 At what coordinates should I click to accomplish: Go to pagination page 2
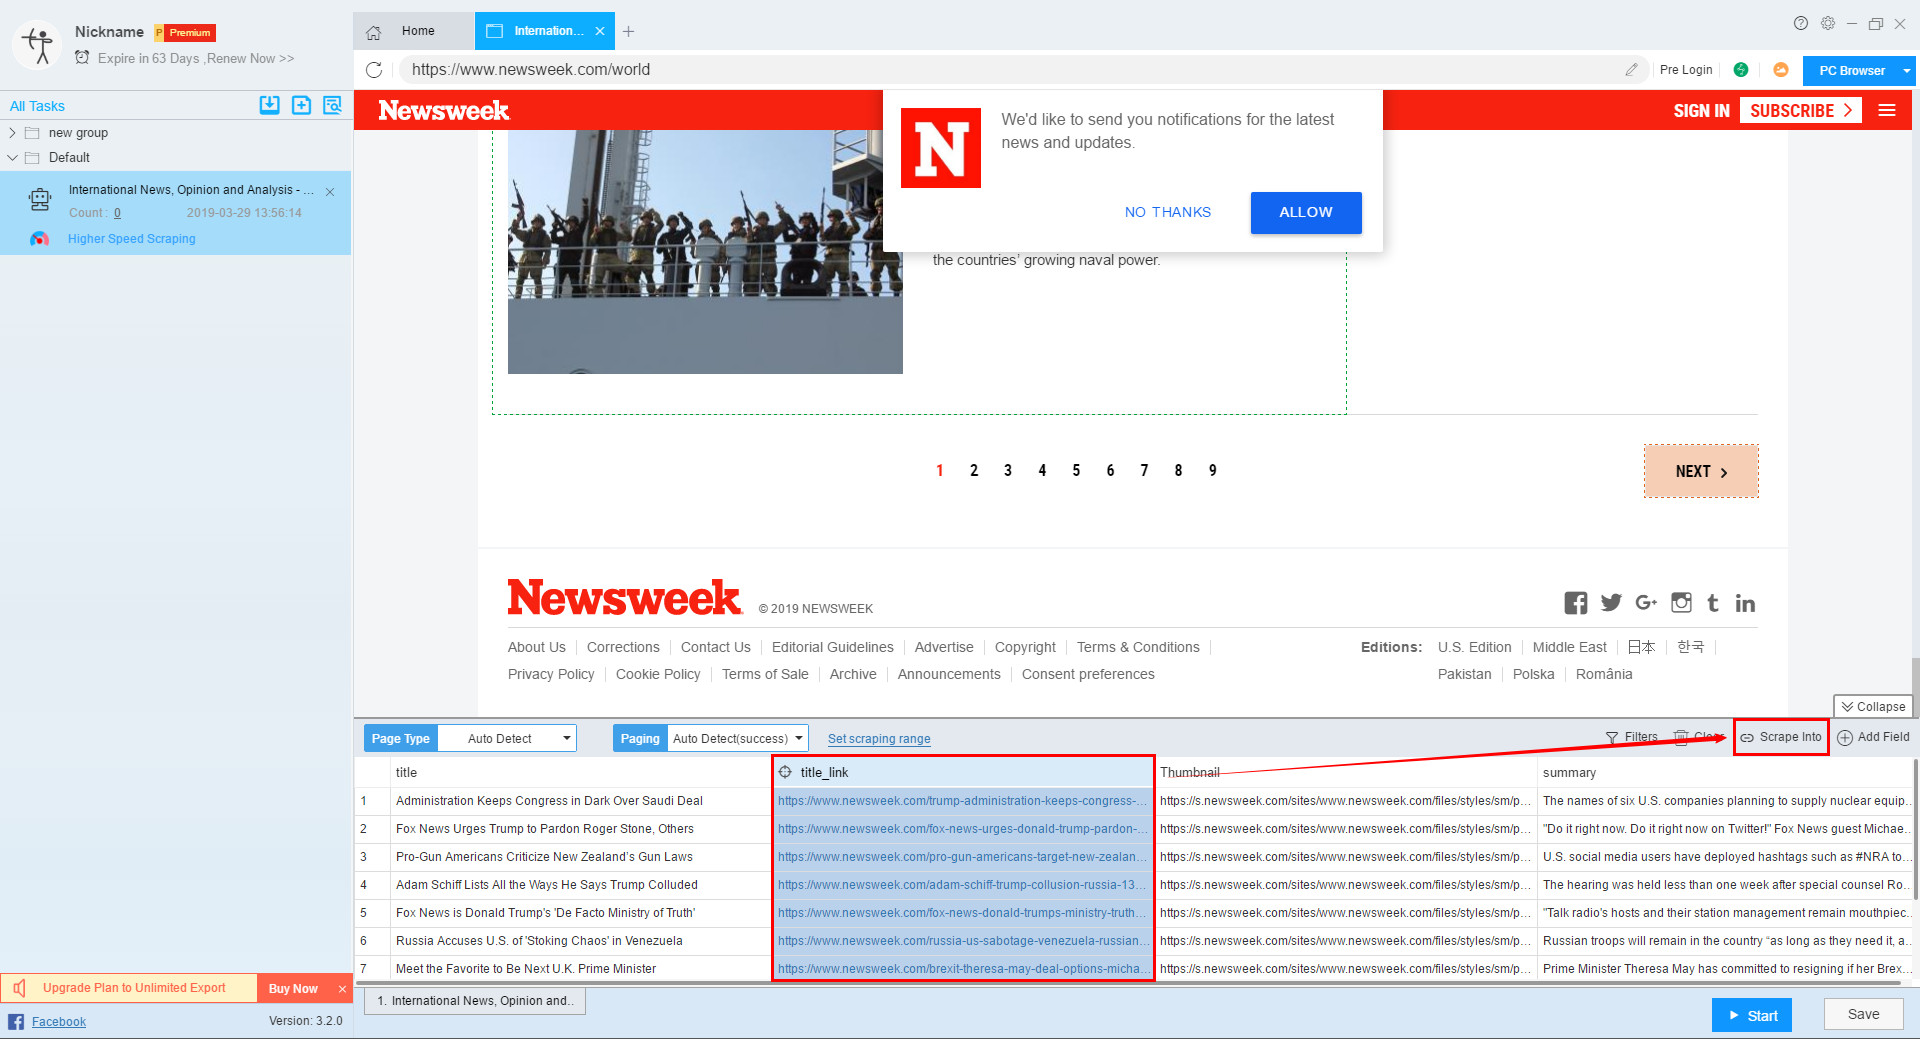point(974,471)
